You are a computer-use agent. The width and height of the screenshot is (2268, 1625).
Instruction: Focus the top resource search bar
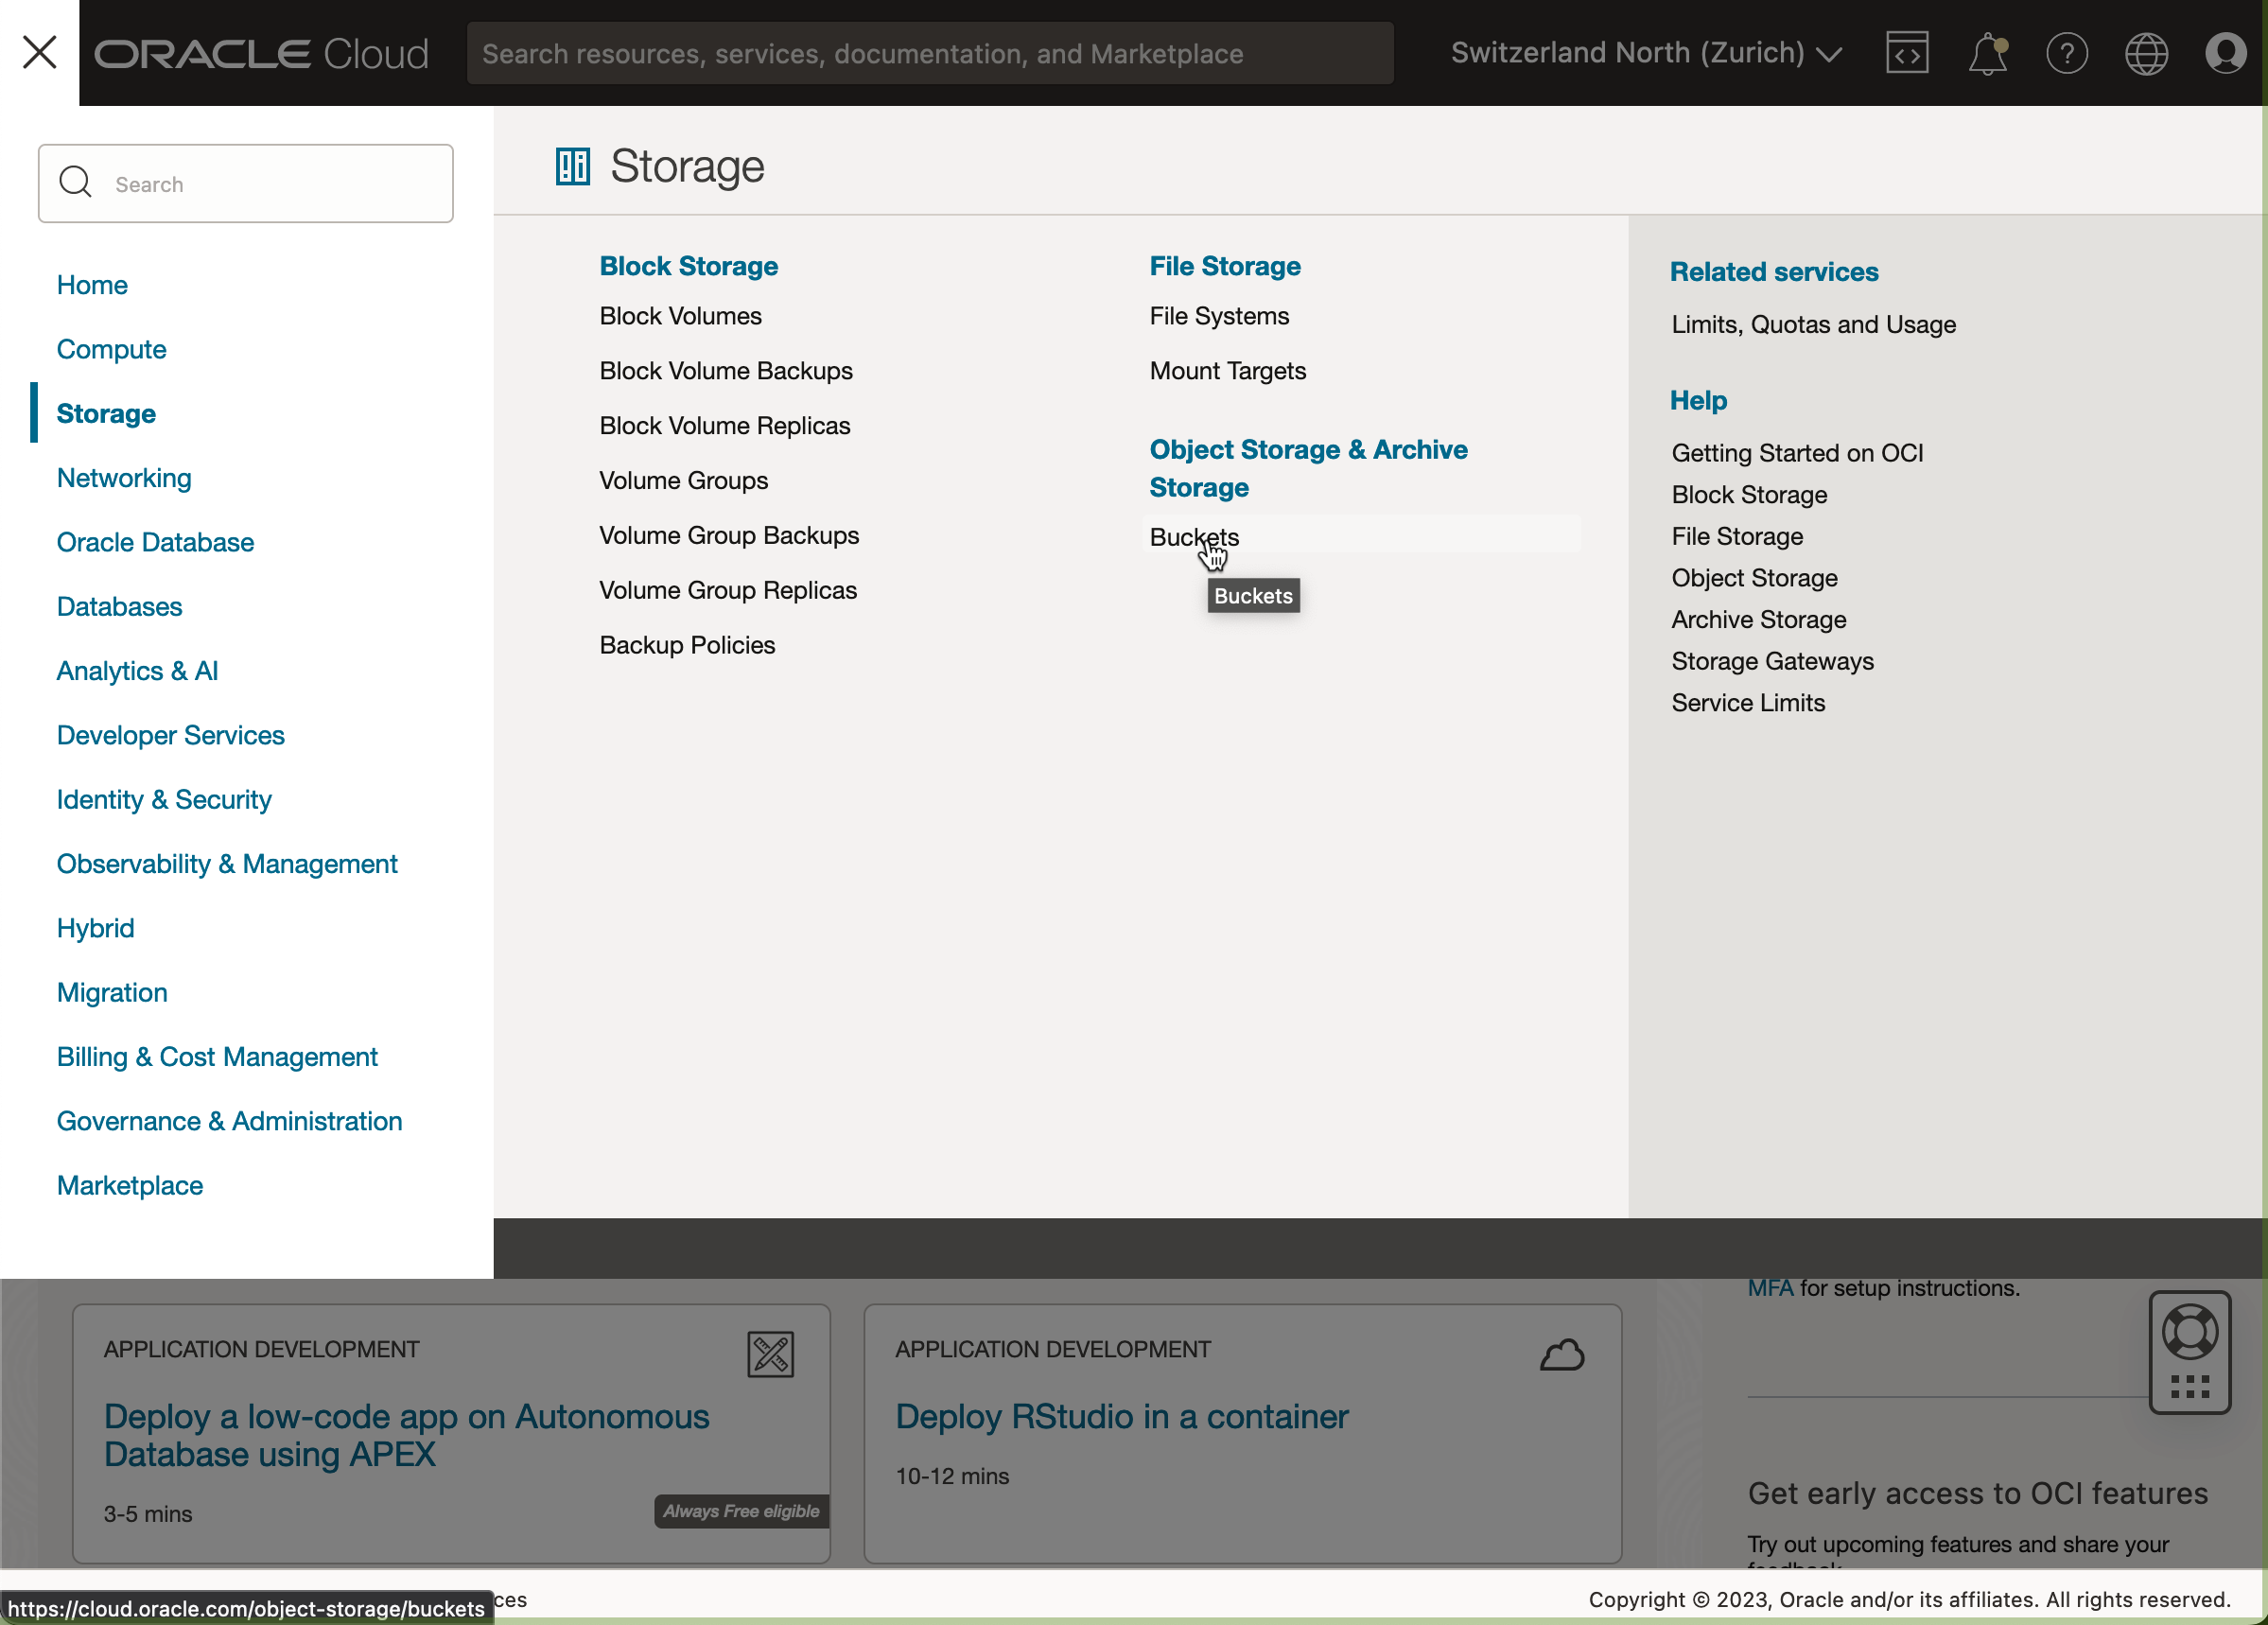(x=929, y=53)
